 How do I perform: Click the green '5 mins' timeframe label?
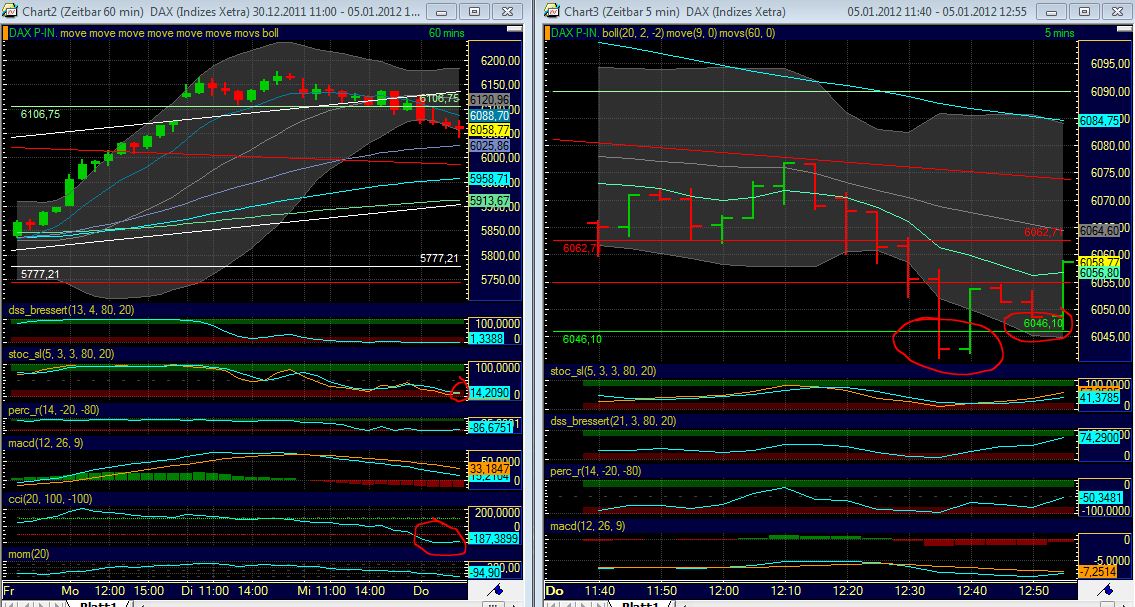click(x=1052, y=33)
